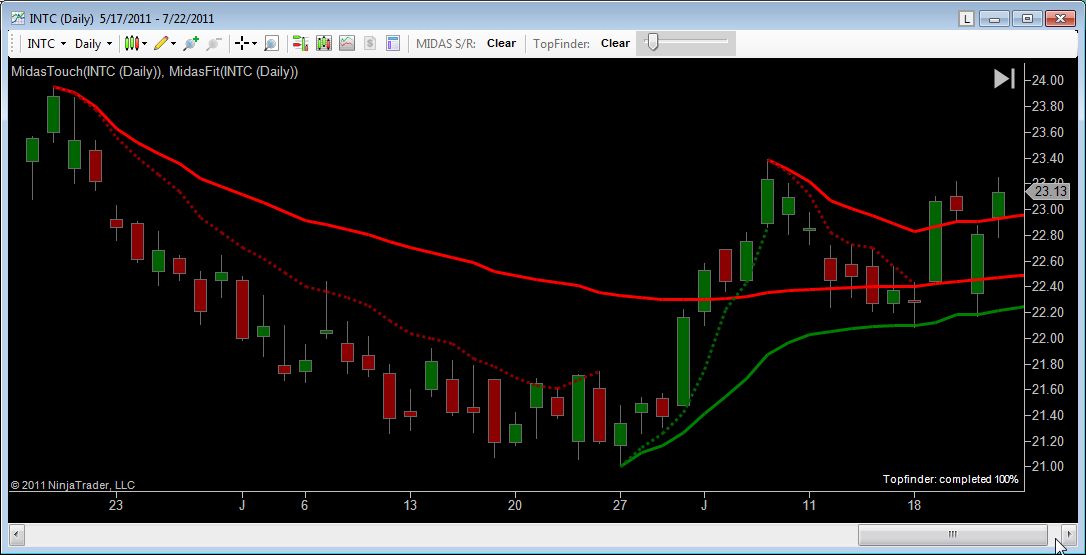
Task: Click the green plug connect icon
Action: 190,43
